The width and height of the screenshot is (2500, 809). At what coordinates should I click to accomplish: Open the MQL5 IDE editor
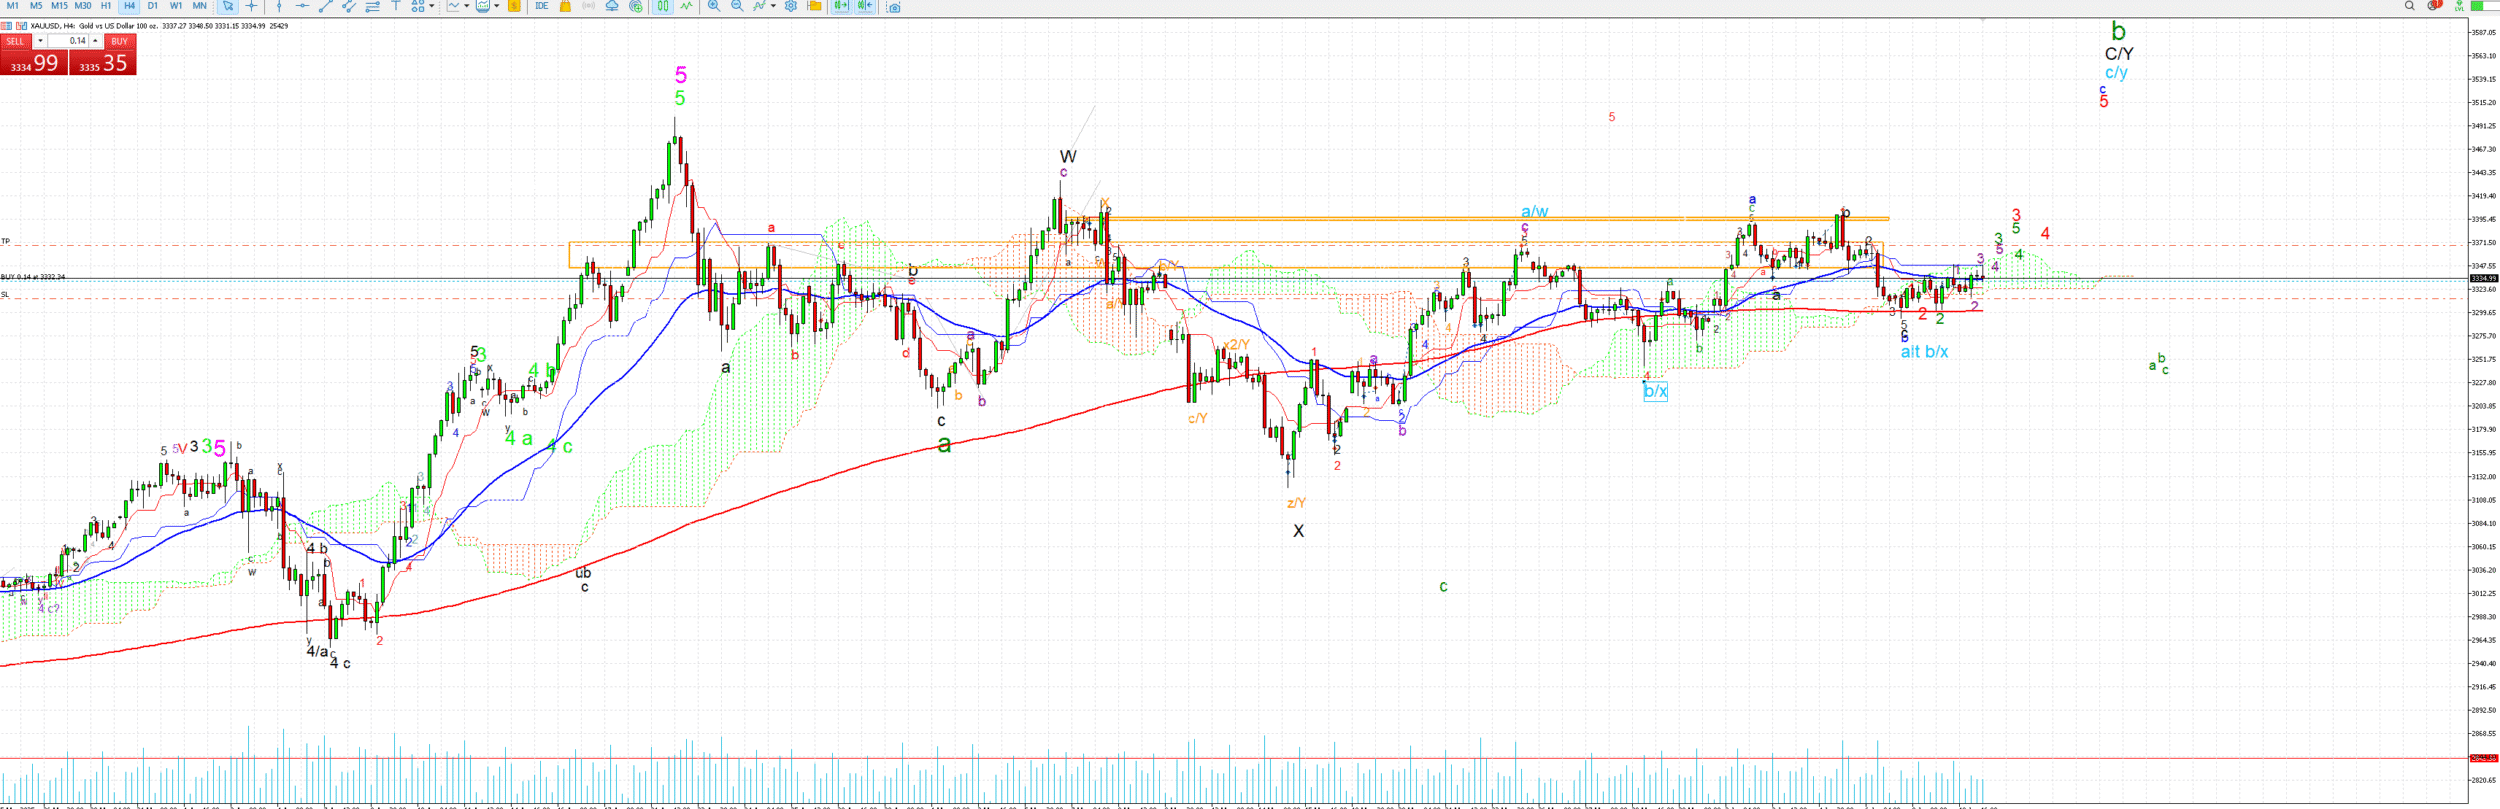click(x=541, y=6)
